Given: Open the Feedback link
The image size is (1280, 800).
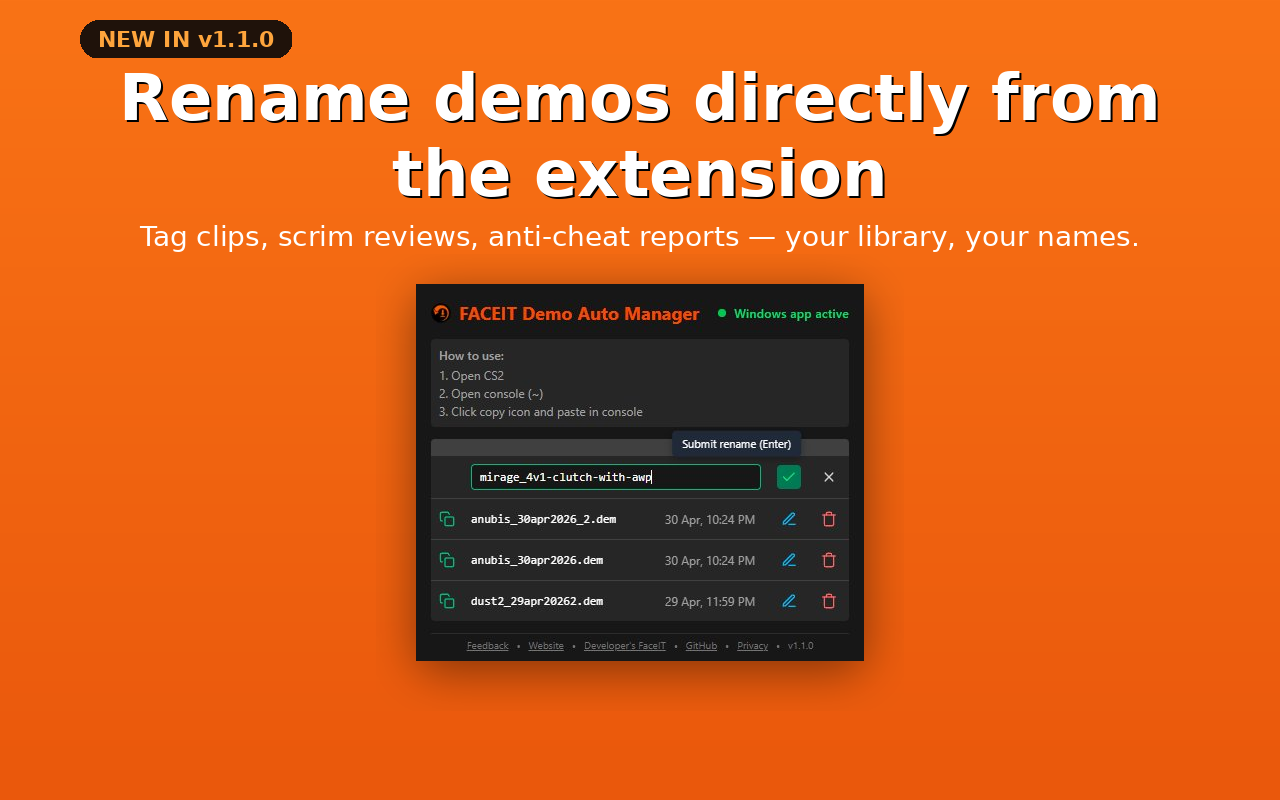Looking at the screenshot, I should (x=488, y=646).
